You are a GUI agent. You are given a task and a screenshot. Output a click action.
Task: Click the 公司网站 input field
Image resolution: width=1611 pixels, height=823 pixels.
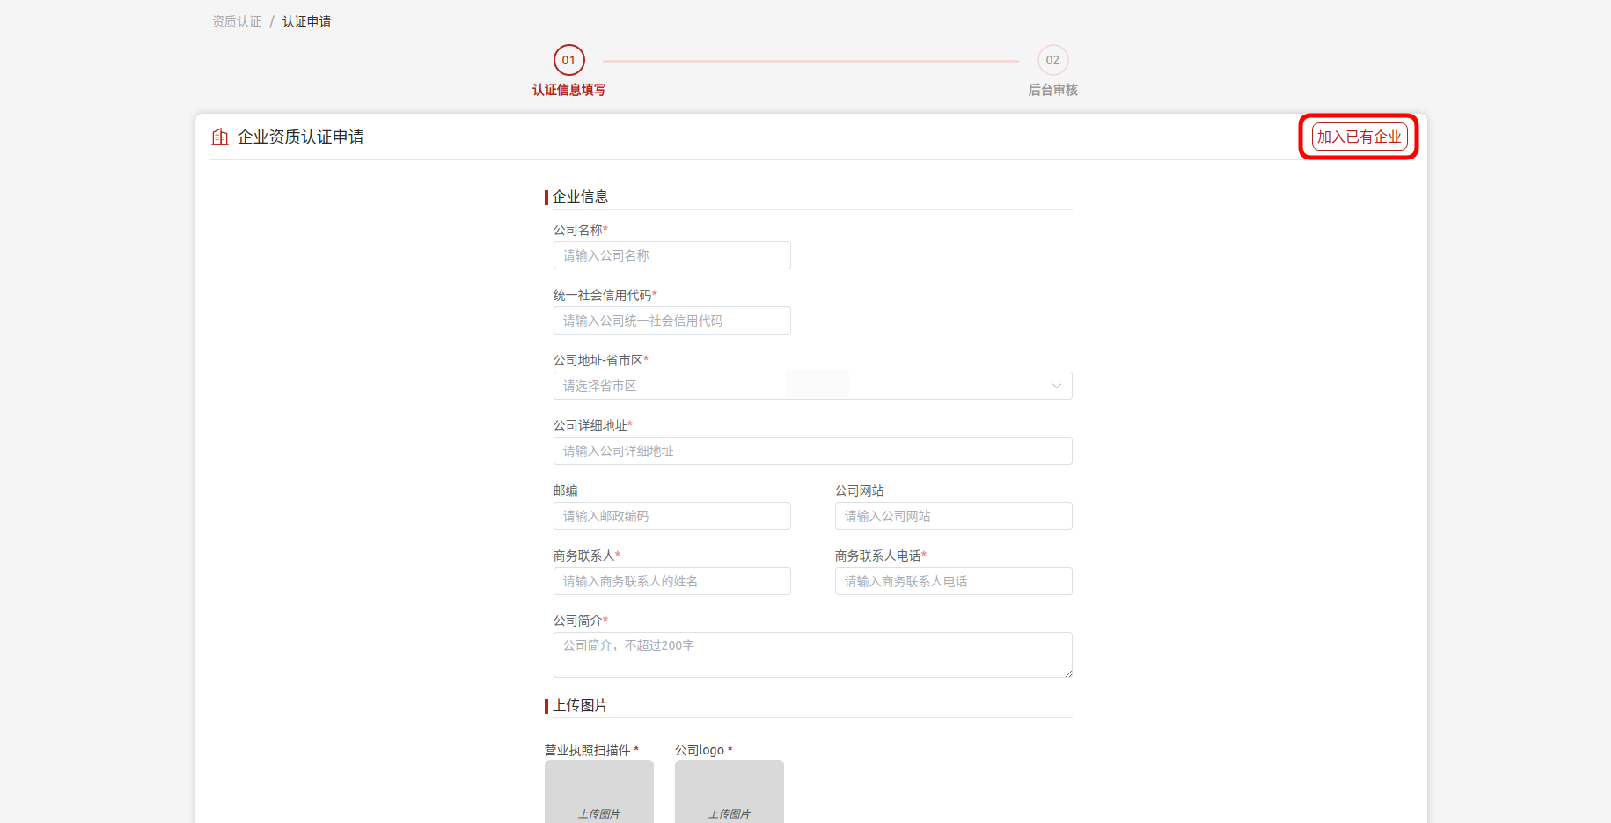tap(953, 516)
